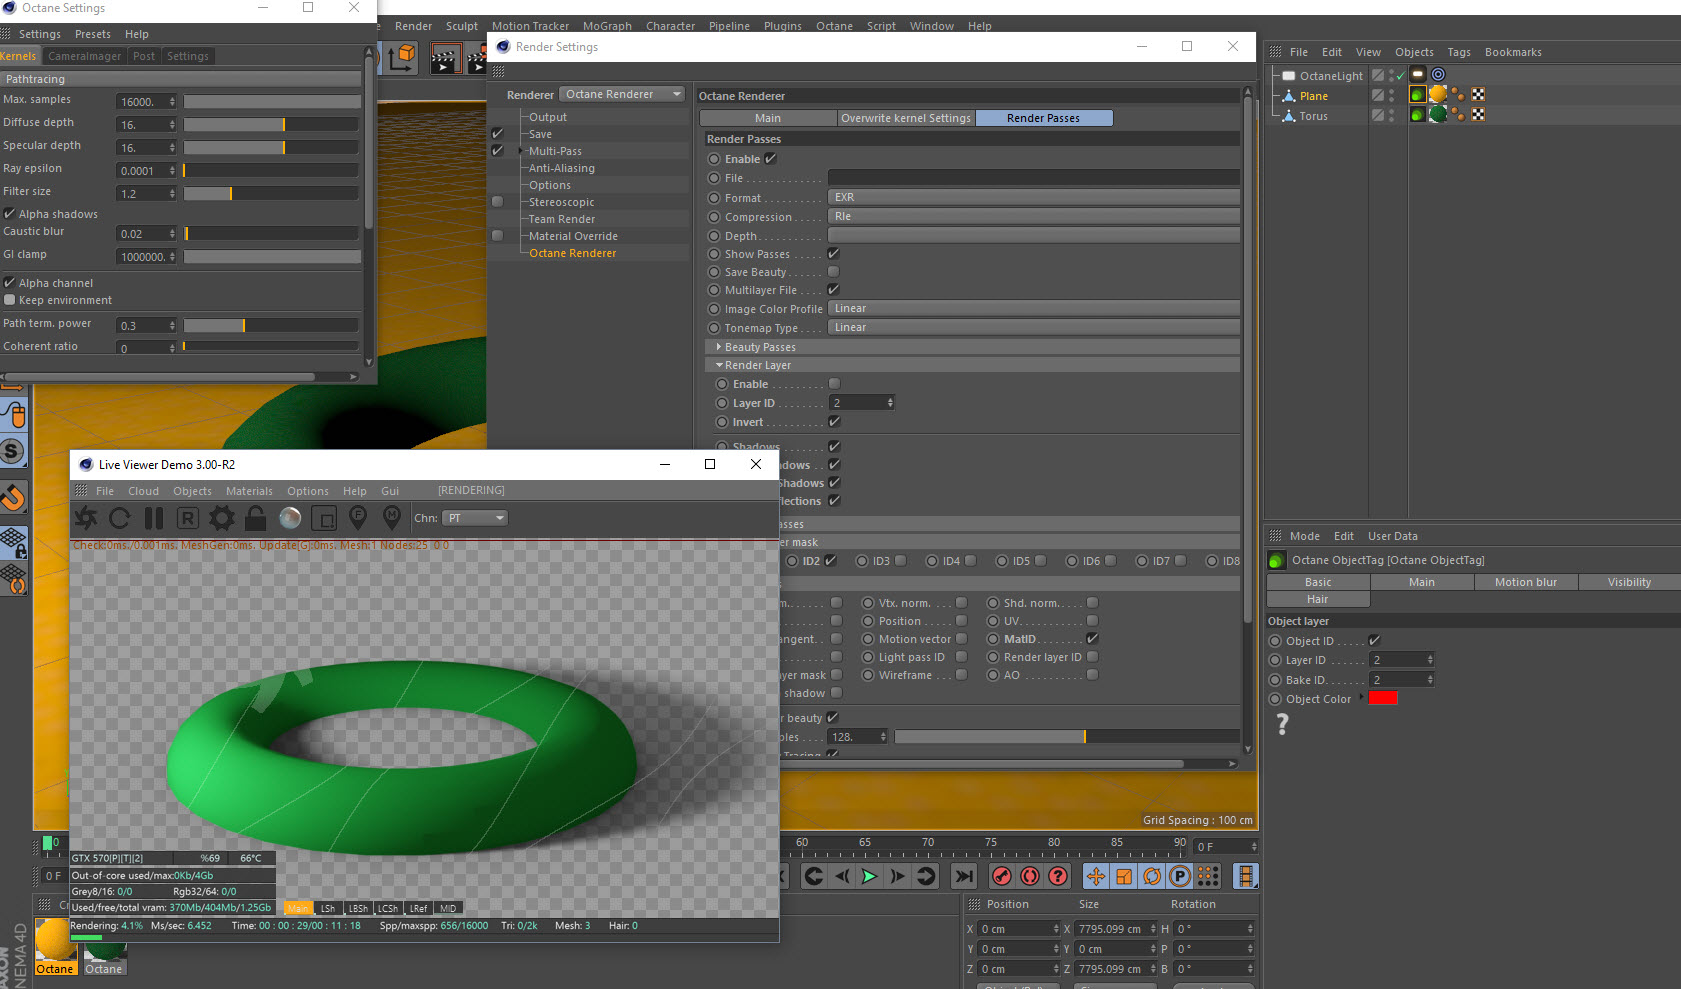Click the material picker pin icon marked M
1681x989 pixels.
pyautogui.click(x=392, y=518)
